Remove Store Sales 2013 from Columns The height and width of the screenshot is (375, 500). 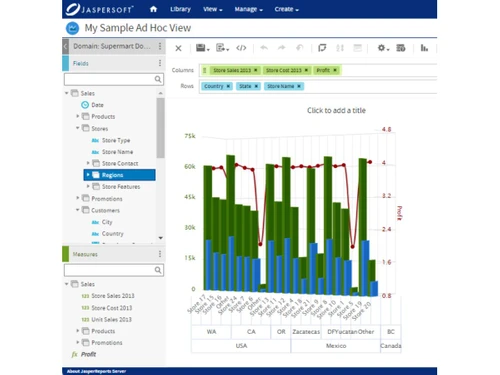pos(256,70)
